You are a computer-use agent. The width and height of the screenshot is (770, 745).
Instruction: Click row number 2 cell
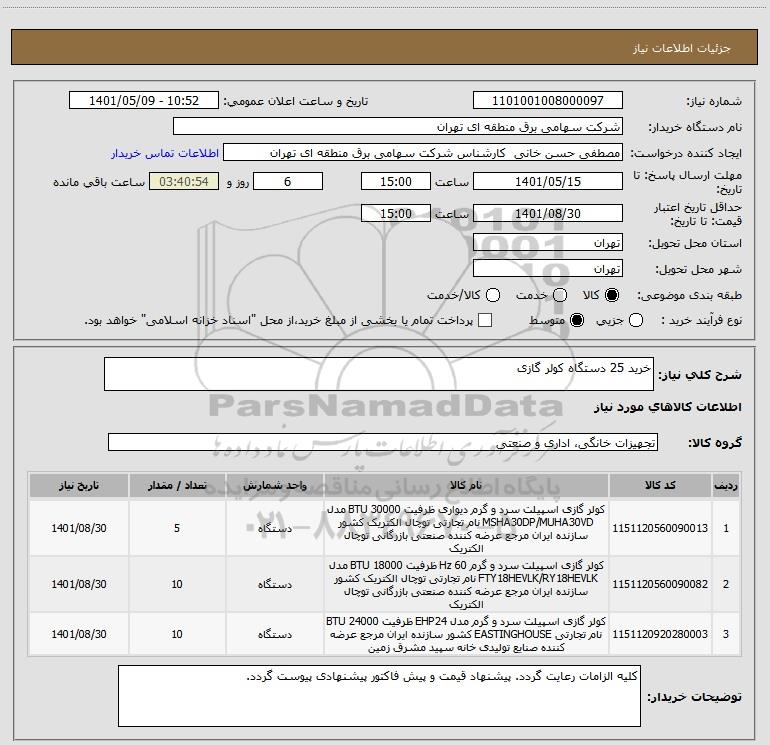coord(726,584)
